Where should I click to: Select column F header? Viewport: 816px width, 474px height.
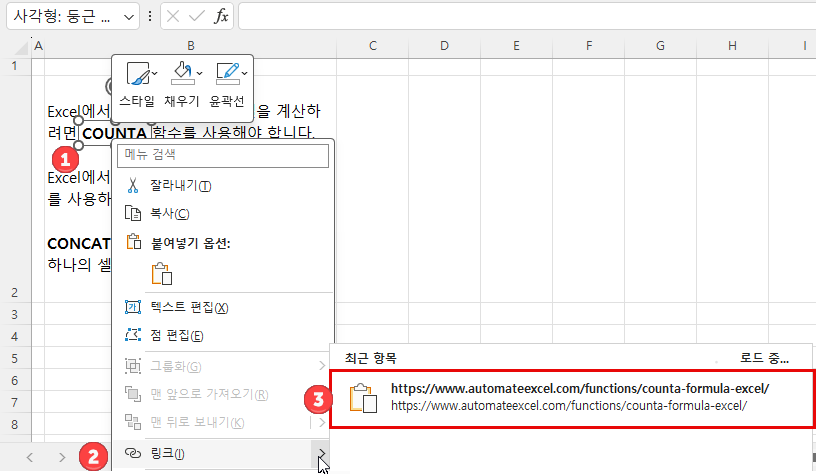(x=589, y=46)
